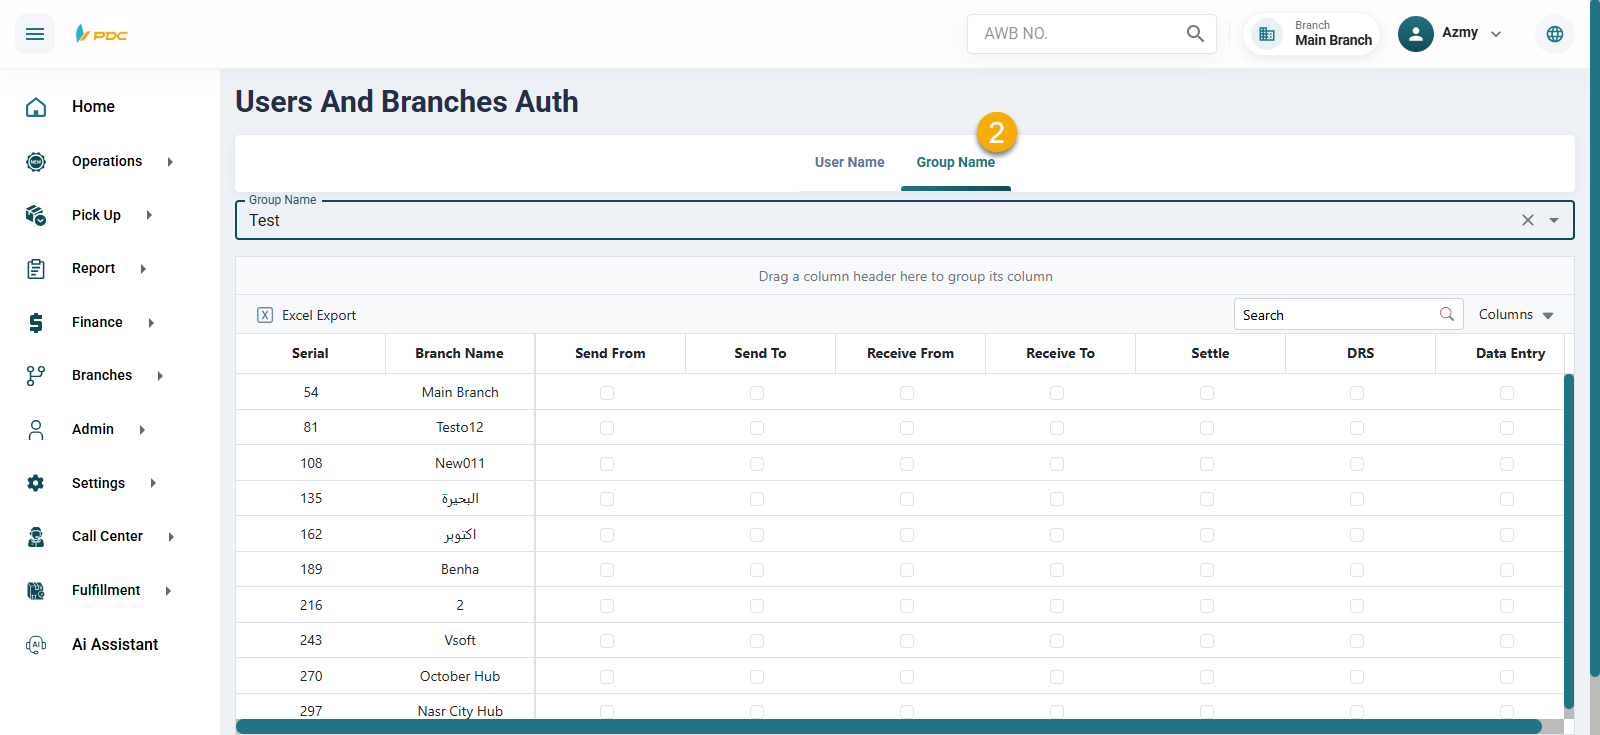
Task: Click the Finance dollar icon
Action: 36,322
